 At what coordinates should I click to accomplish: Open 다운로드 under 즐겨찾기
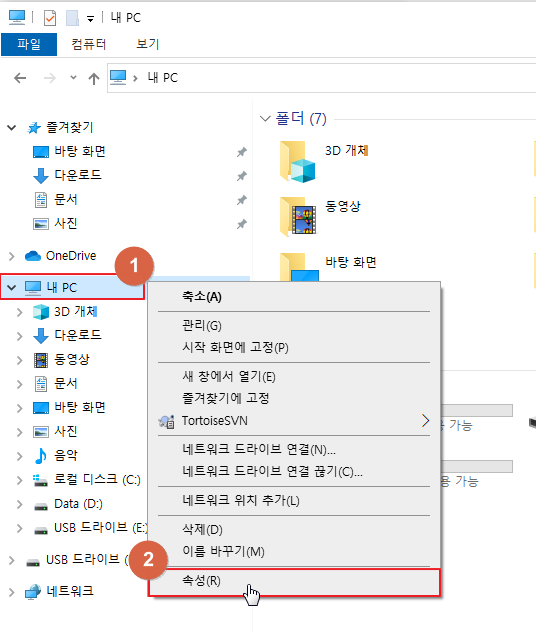[78, 175]
